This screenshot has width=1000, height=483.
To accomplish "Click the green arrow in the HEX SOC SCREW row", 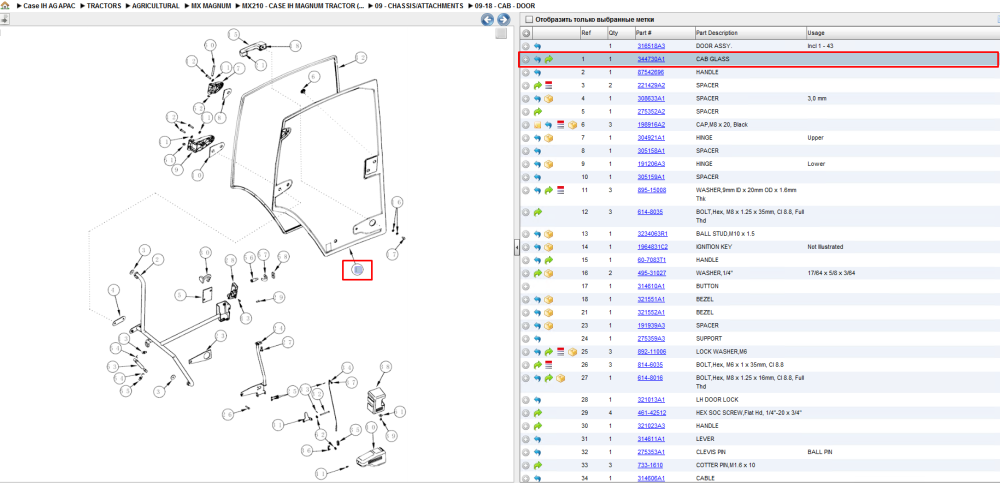I will point(537,413).
